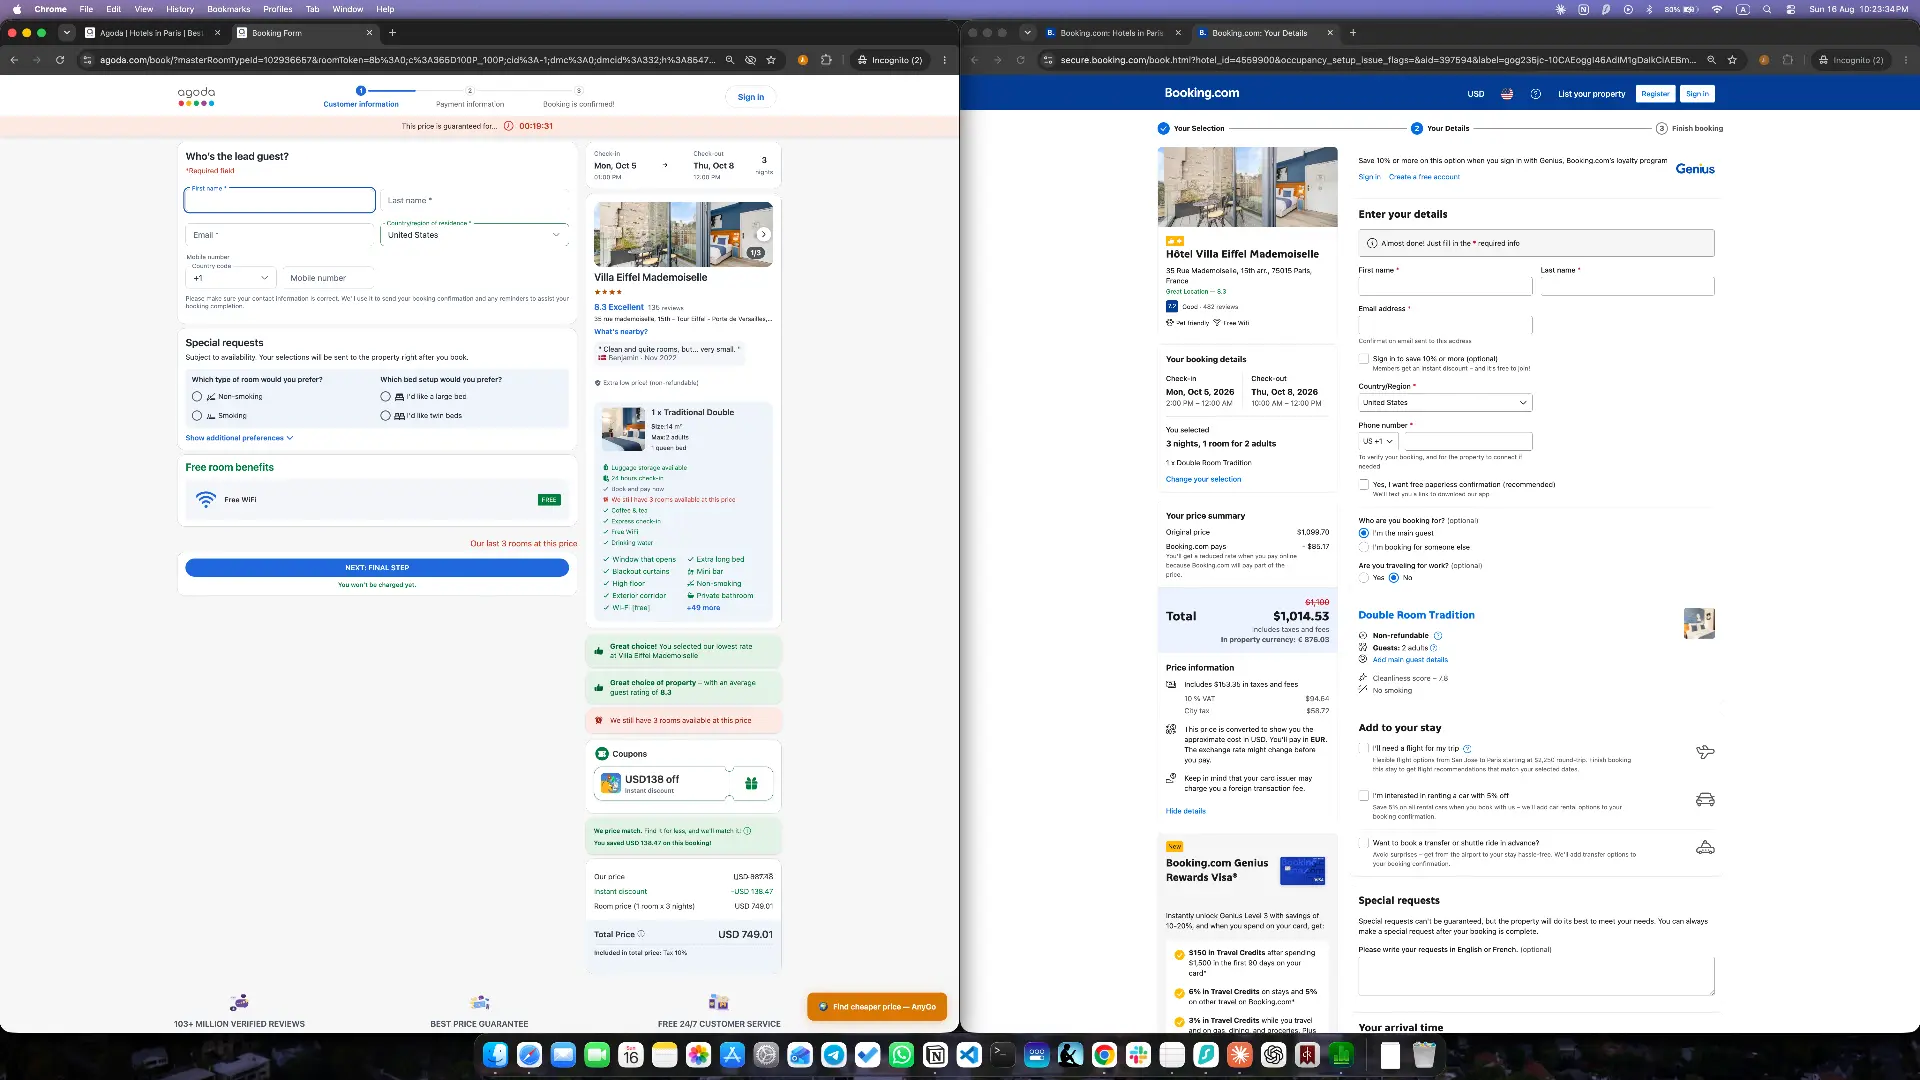The height and width of the screenshot is (1080, 1920).
Task: Reload the Agoda booking page
Action: click(x=60, y=60)
